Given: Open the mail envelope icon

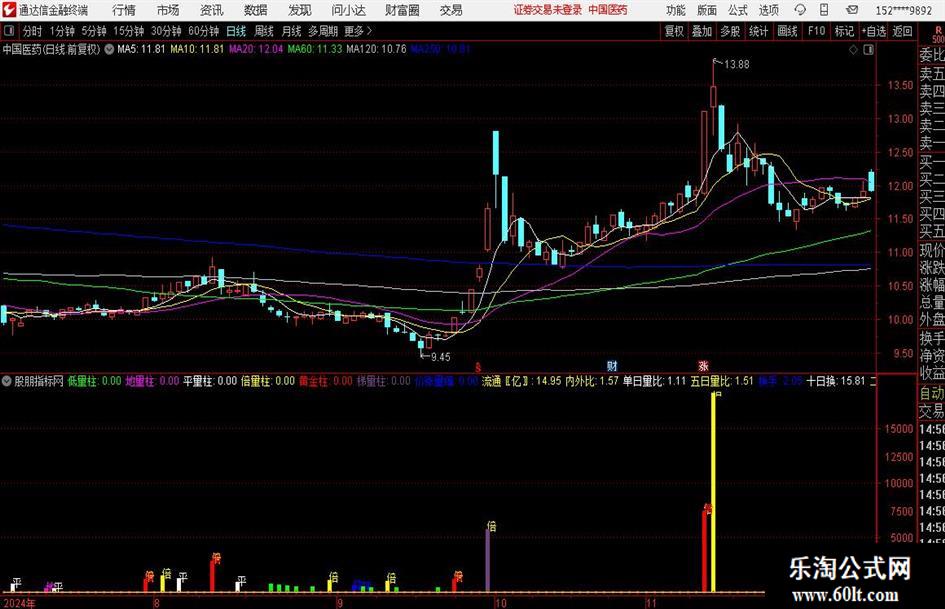Looking at the screenshot, I should coord(852,10).
